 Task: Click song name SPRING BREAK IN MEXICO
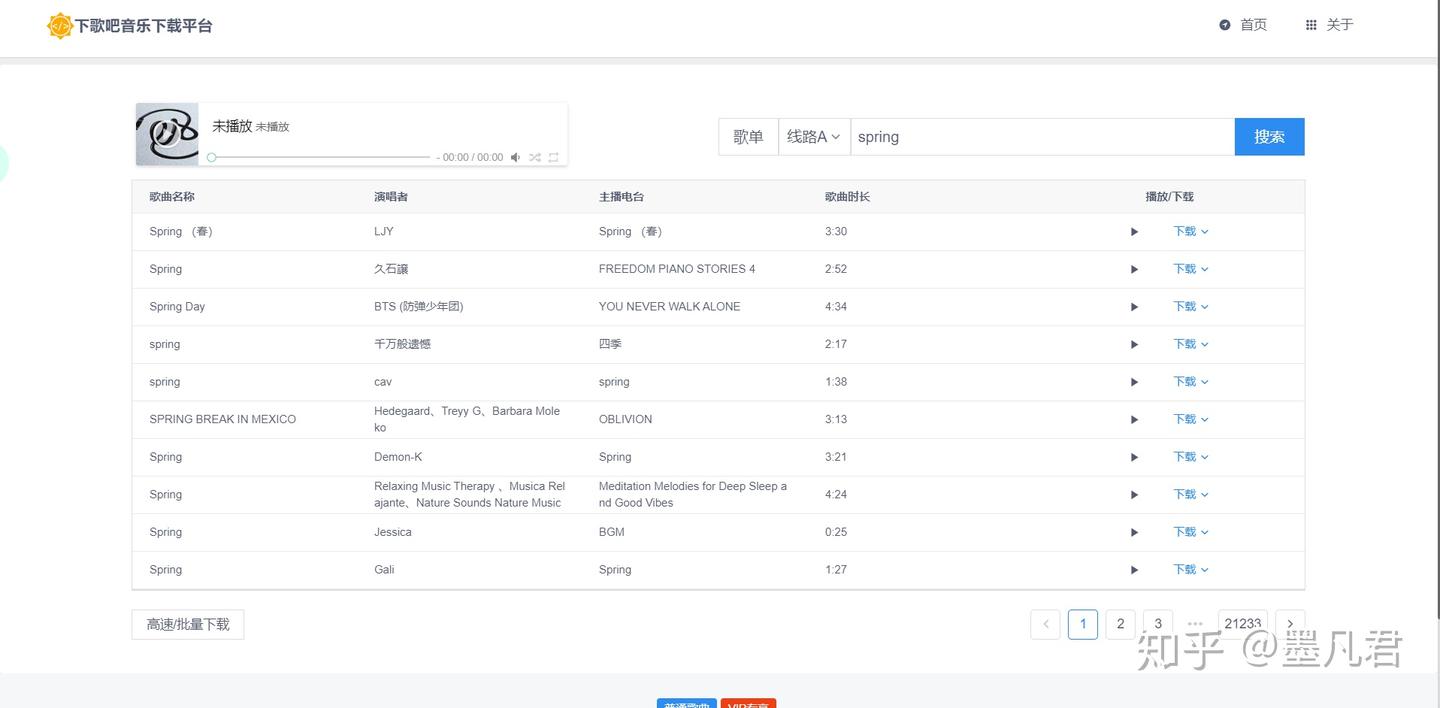pos(223,420)
